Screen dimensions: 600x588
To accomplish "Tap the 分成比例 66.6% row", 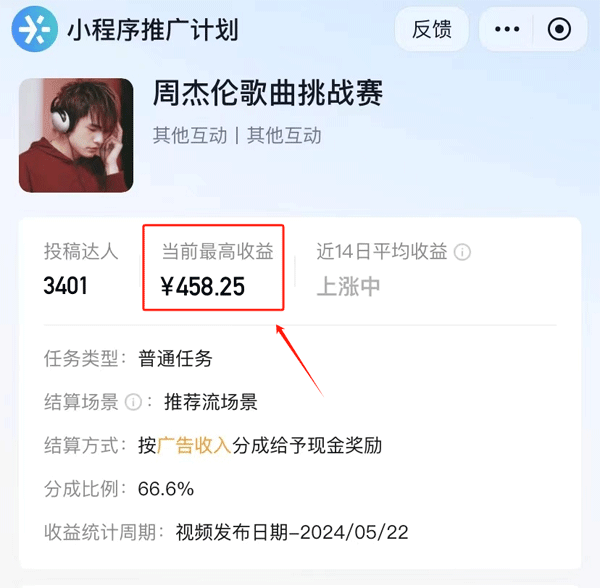I will (x=119, y=489).
